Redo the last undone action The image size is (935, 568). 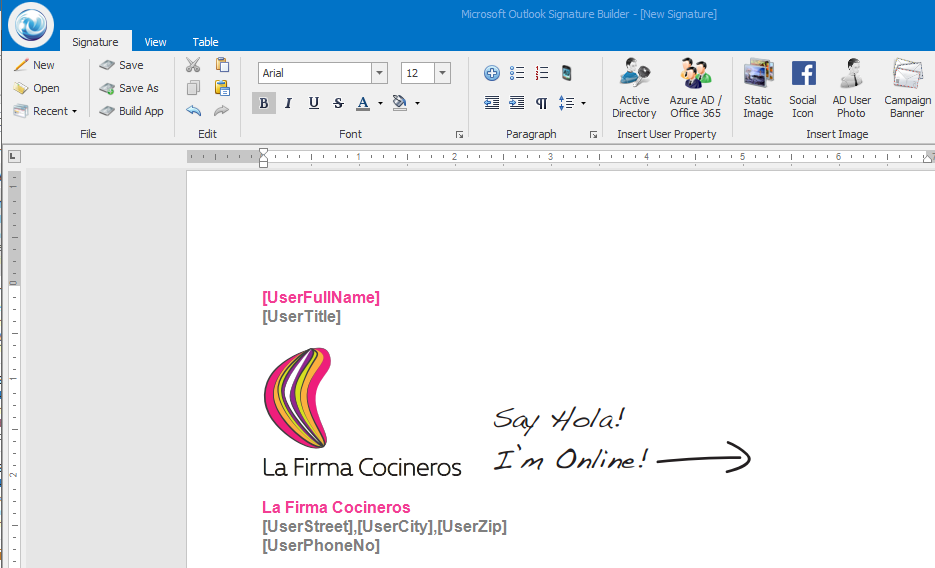tap(221, 110)
